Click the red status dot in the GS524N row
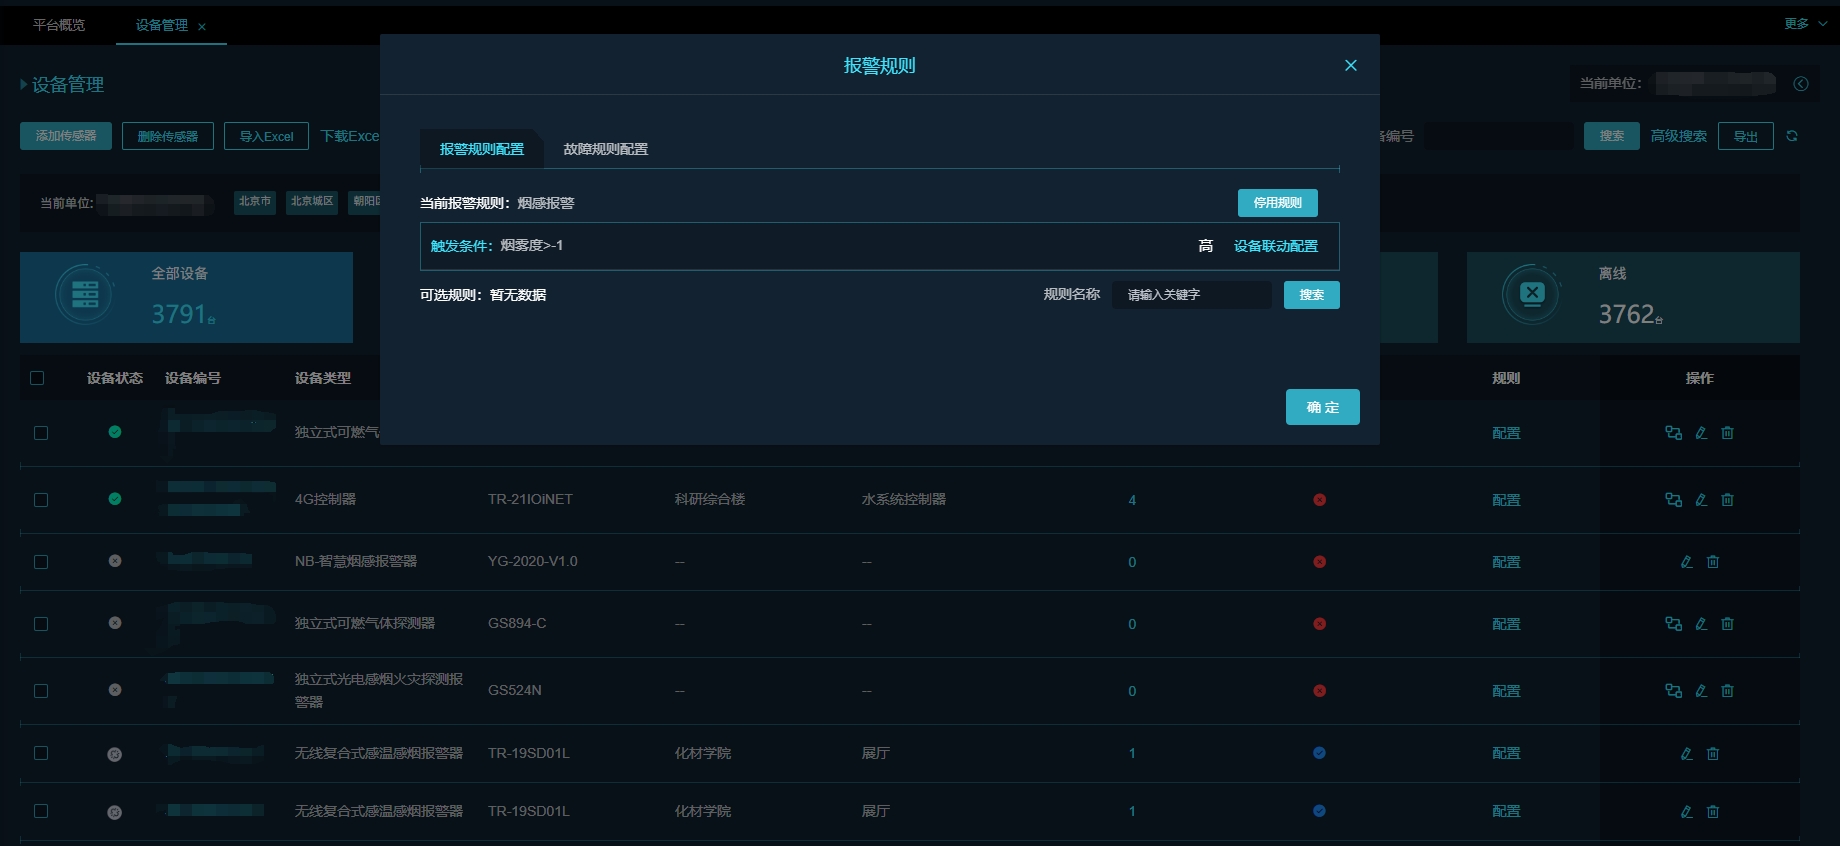Screen dimensions: 1840x846 point(1319,691)
